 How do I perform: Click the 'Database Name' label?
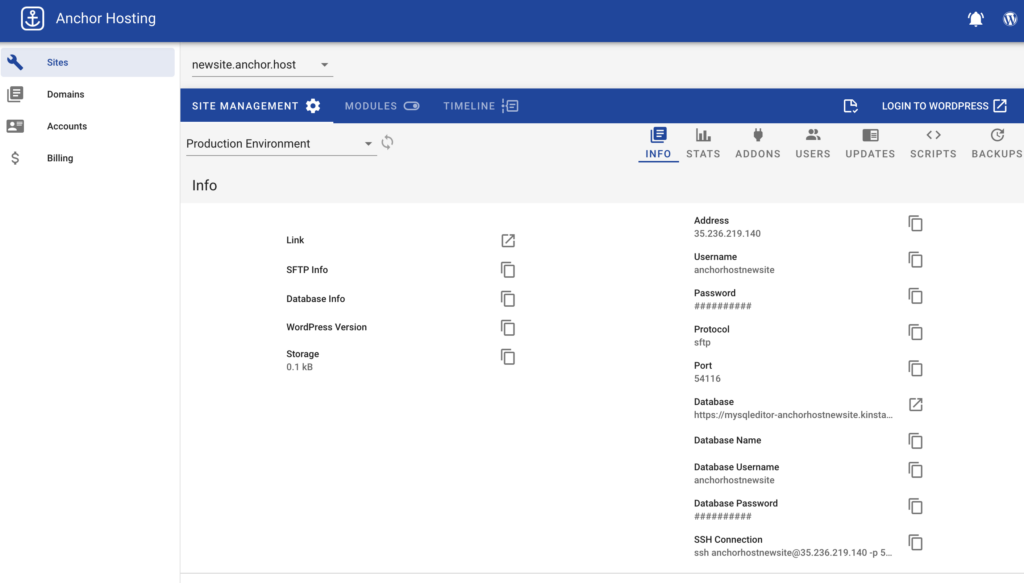click(x=728, y=441)
